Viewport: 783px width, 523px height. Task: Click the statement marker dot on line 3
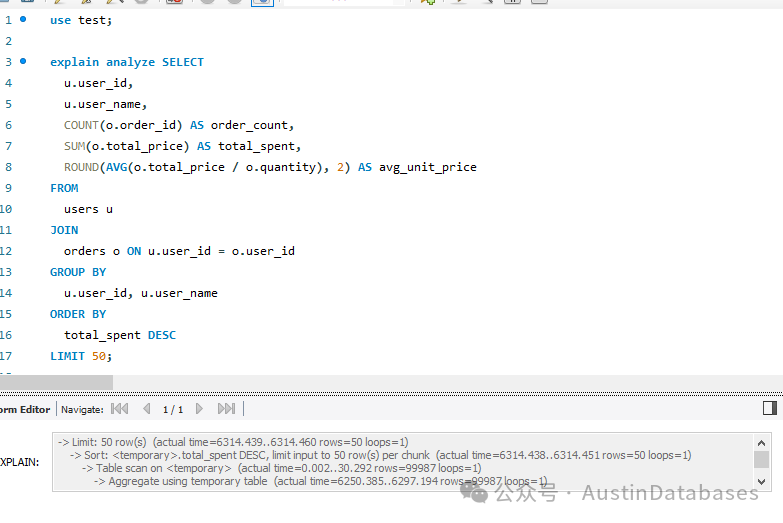click(x=23, y=61)
